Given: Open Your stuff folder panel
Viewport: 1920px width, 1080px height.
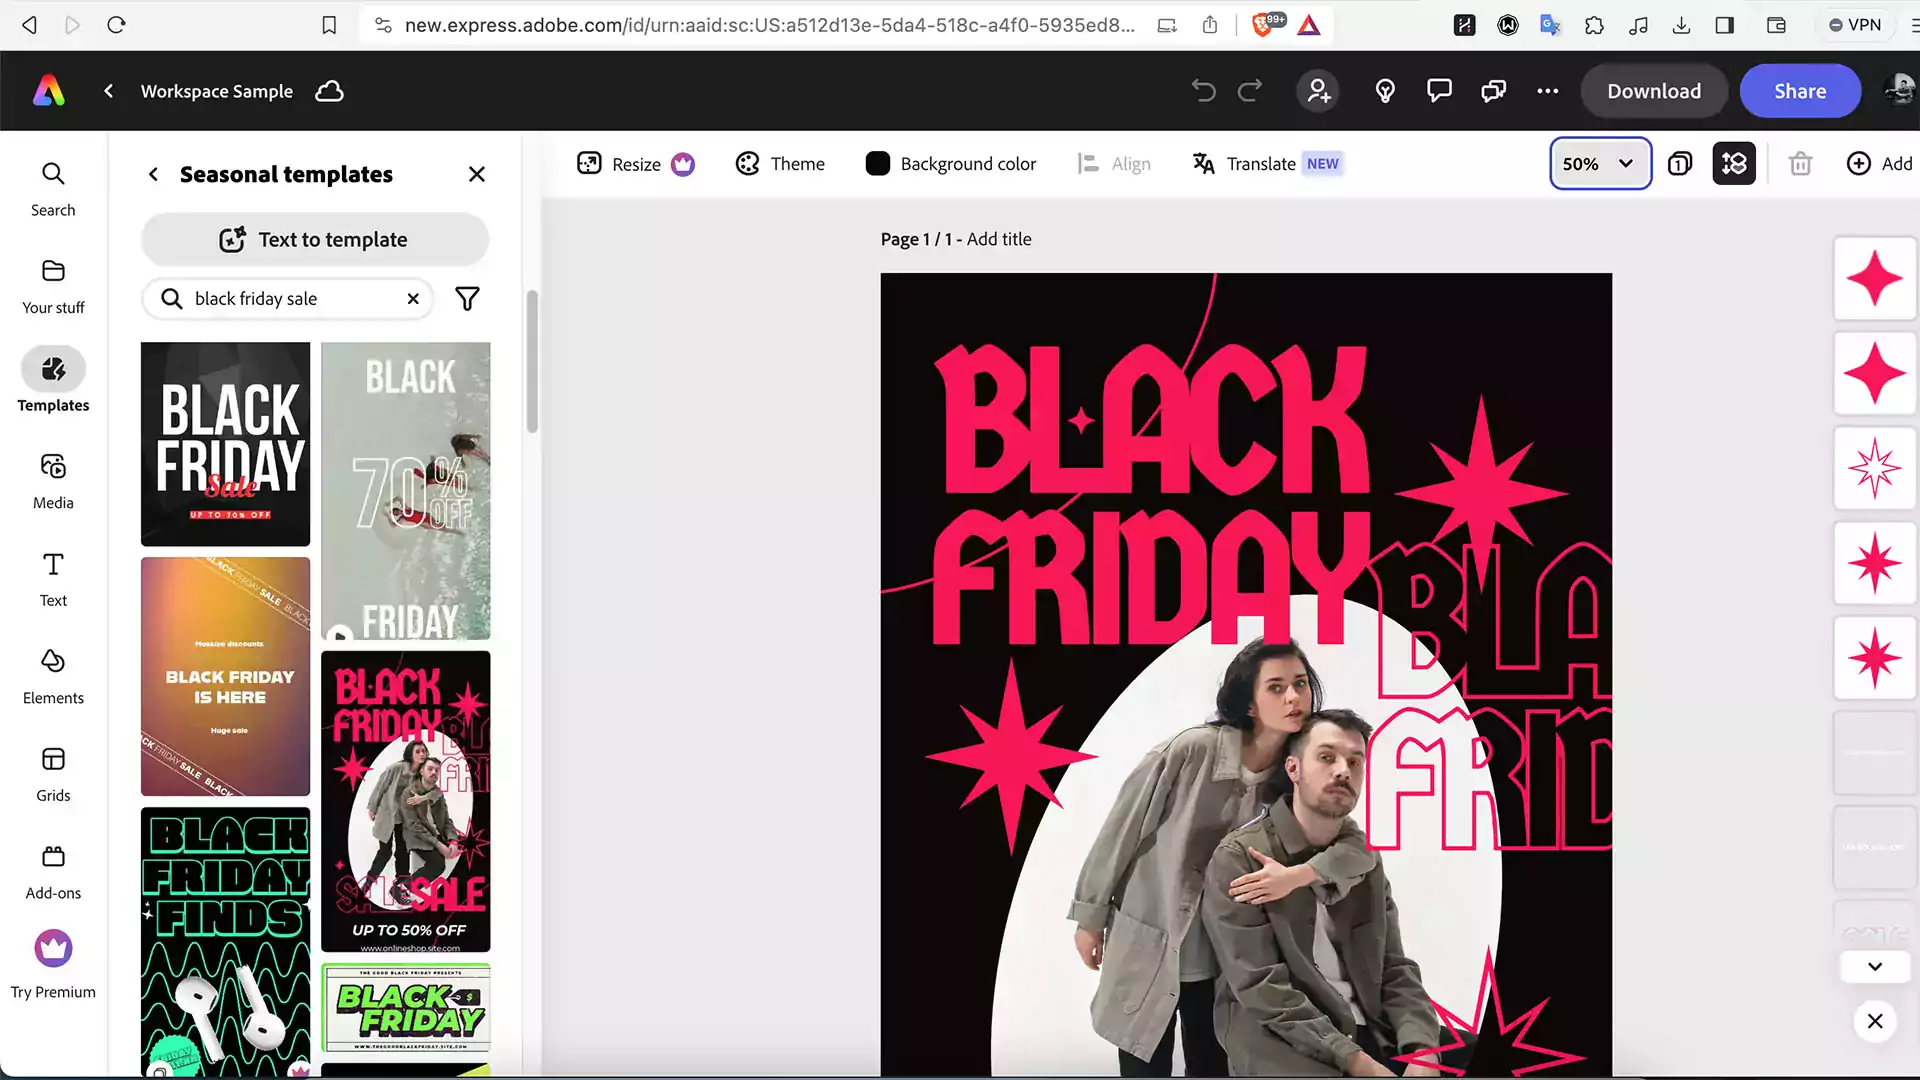Looking at the screenshot, I should pos(53,287).
